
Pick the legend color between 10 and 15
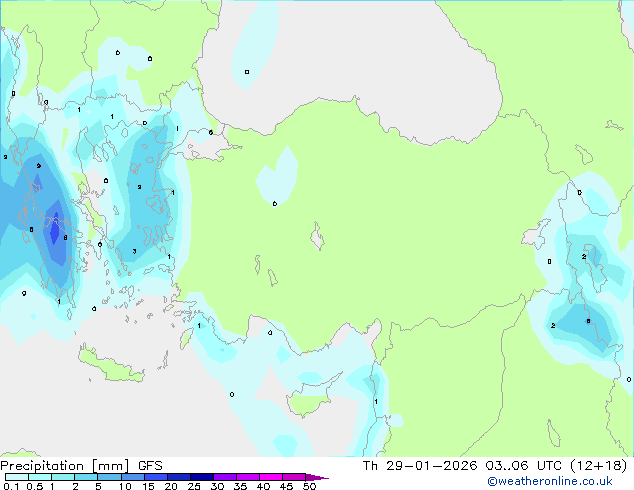(x=133, y=477)
